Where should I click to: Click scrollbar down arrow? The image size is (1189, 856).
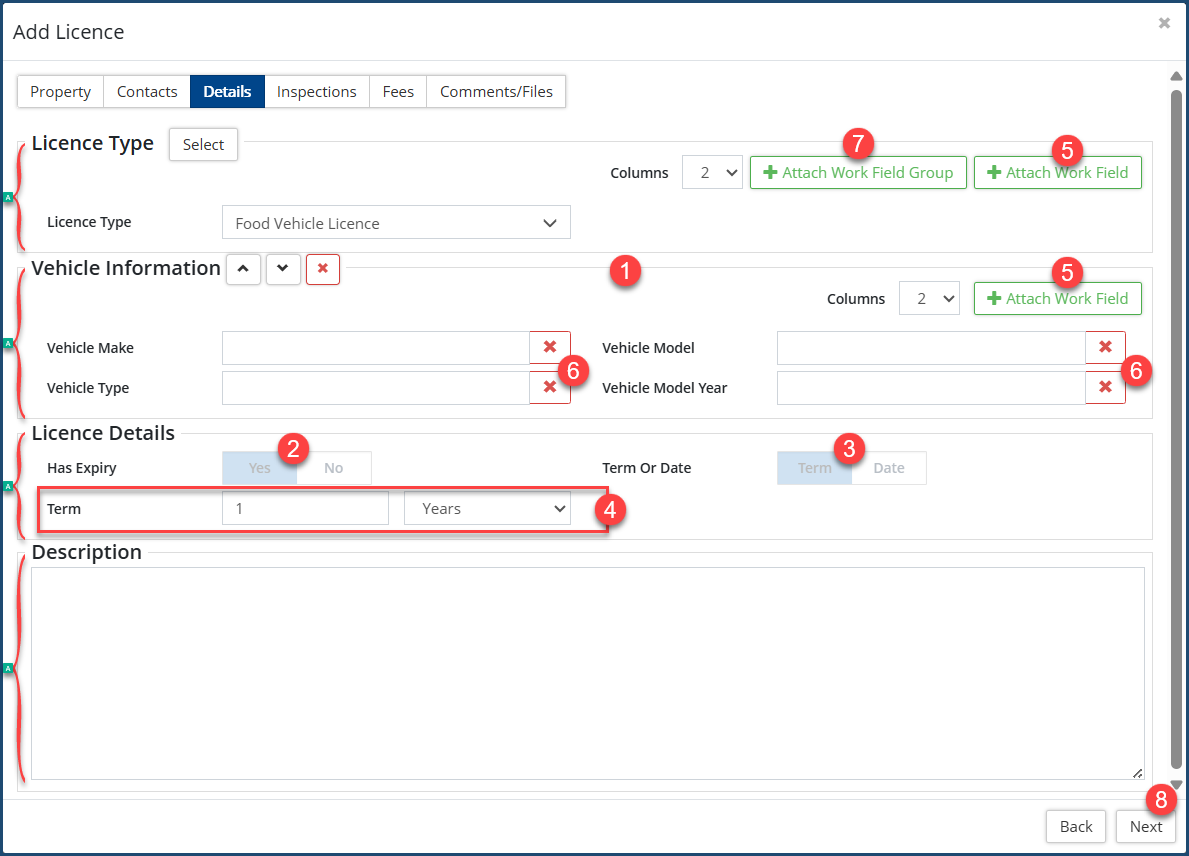coord(1176,785)
